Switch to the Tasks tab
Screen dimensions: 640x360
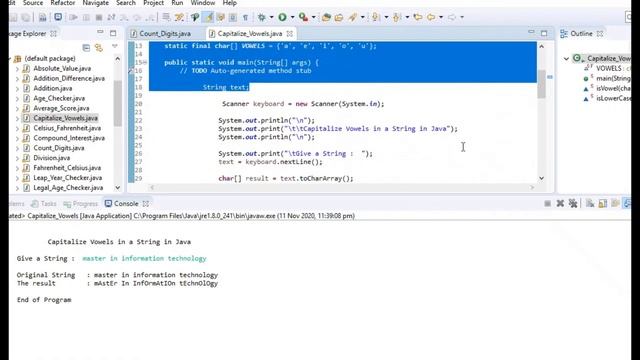coord(44,203)
